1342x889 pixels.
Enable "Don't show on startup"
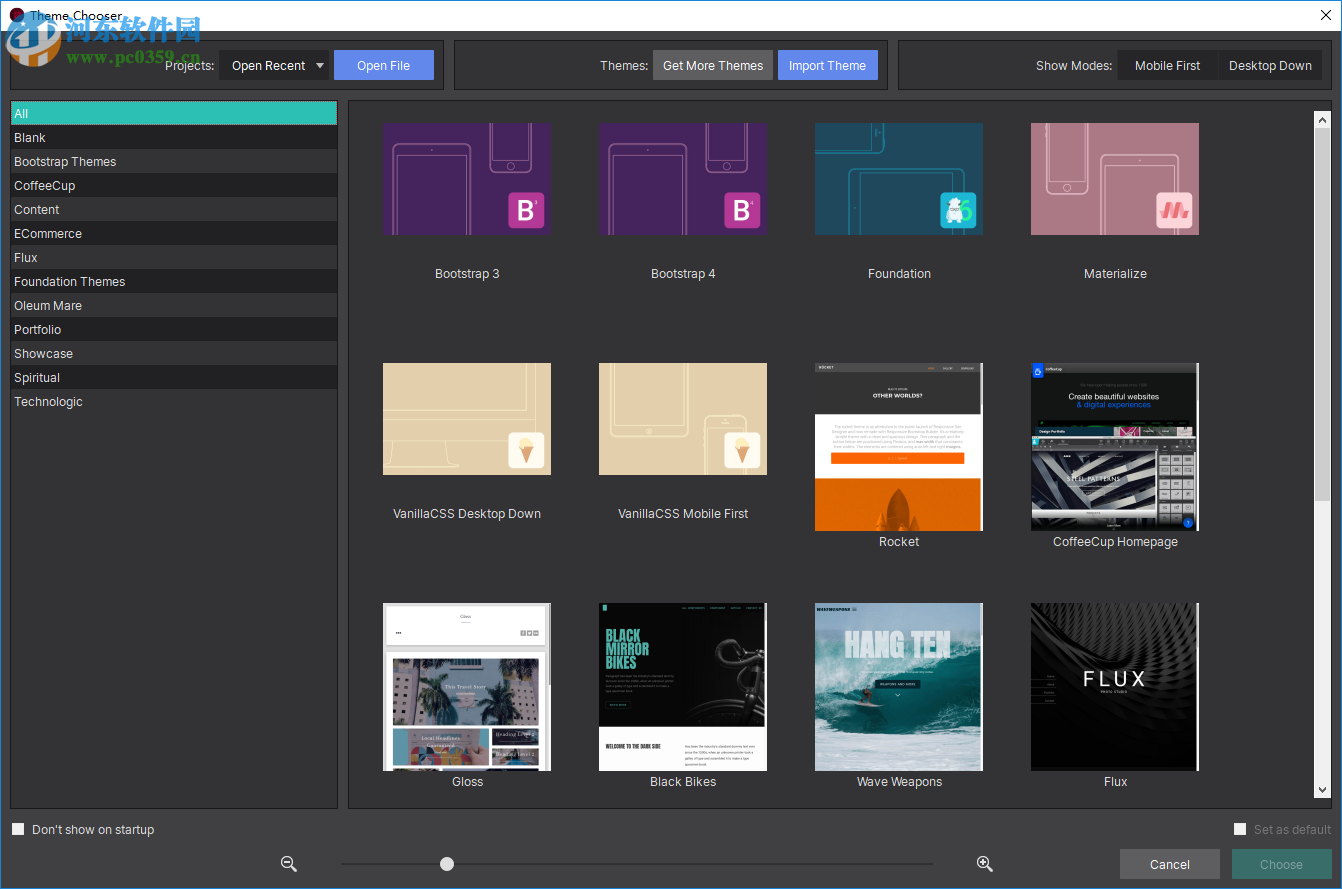[17, 829]
